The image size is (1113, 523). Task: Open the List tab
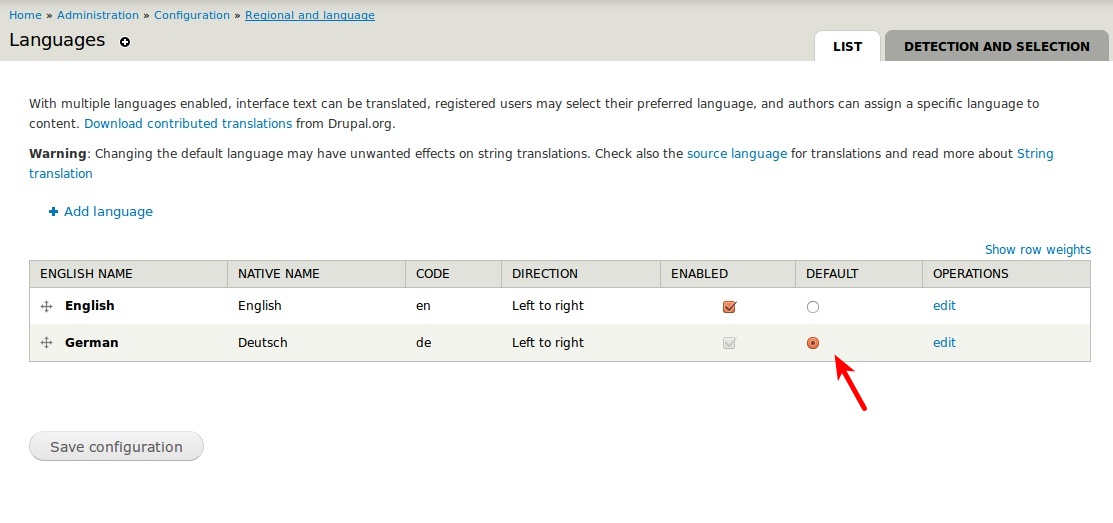[x=847, y=46]
